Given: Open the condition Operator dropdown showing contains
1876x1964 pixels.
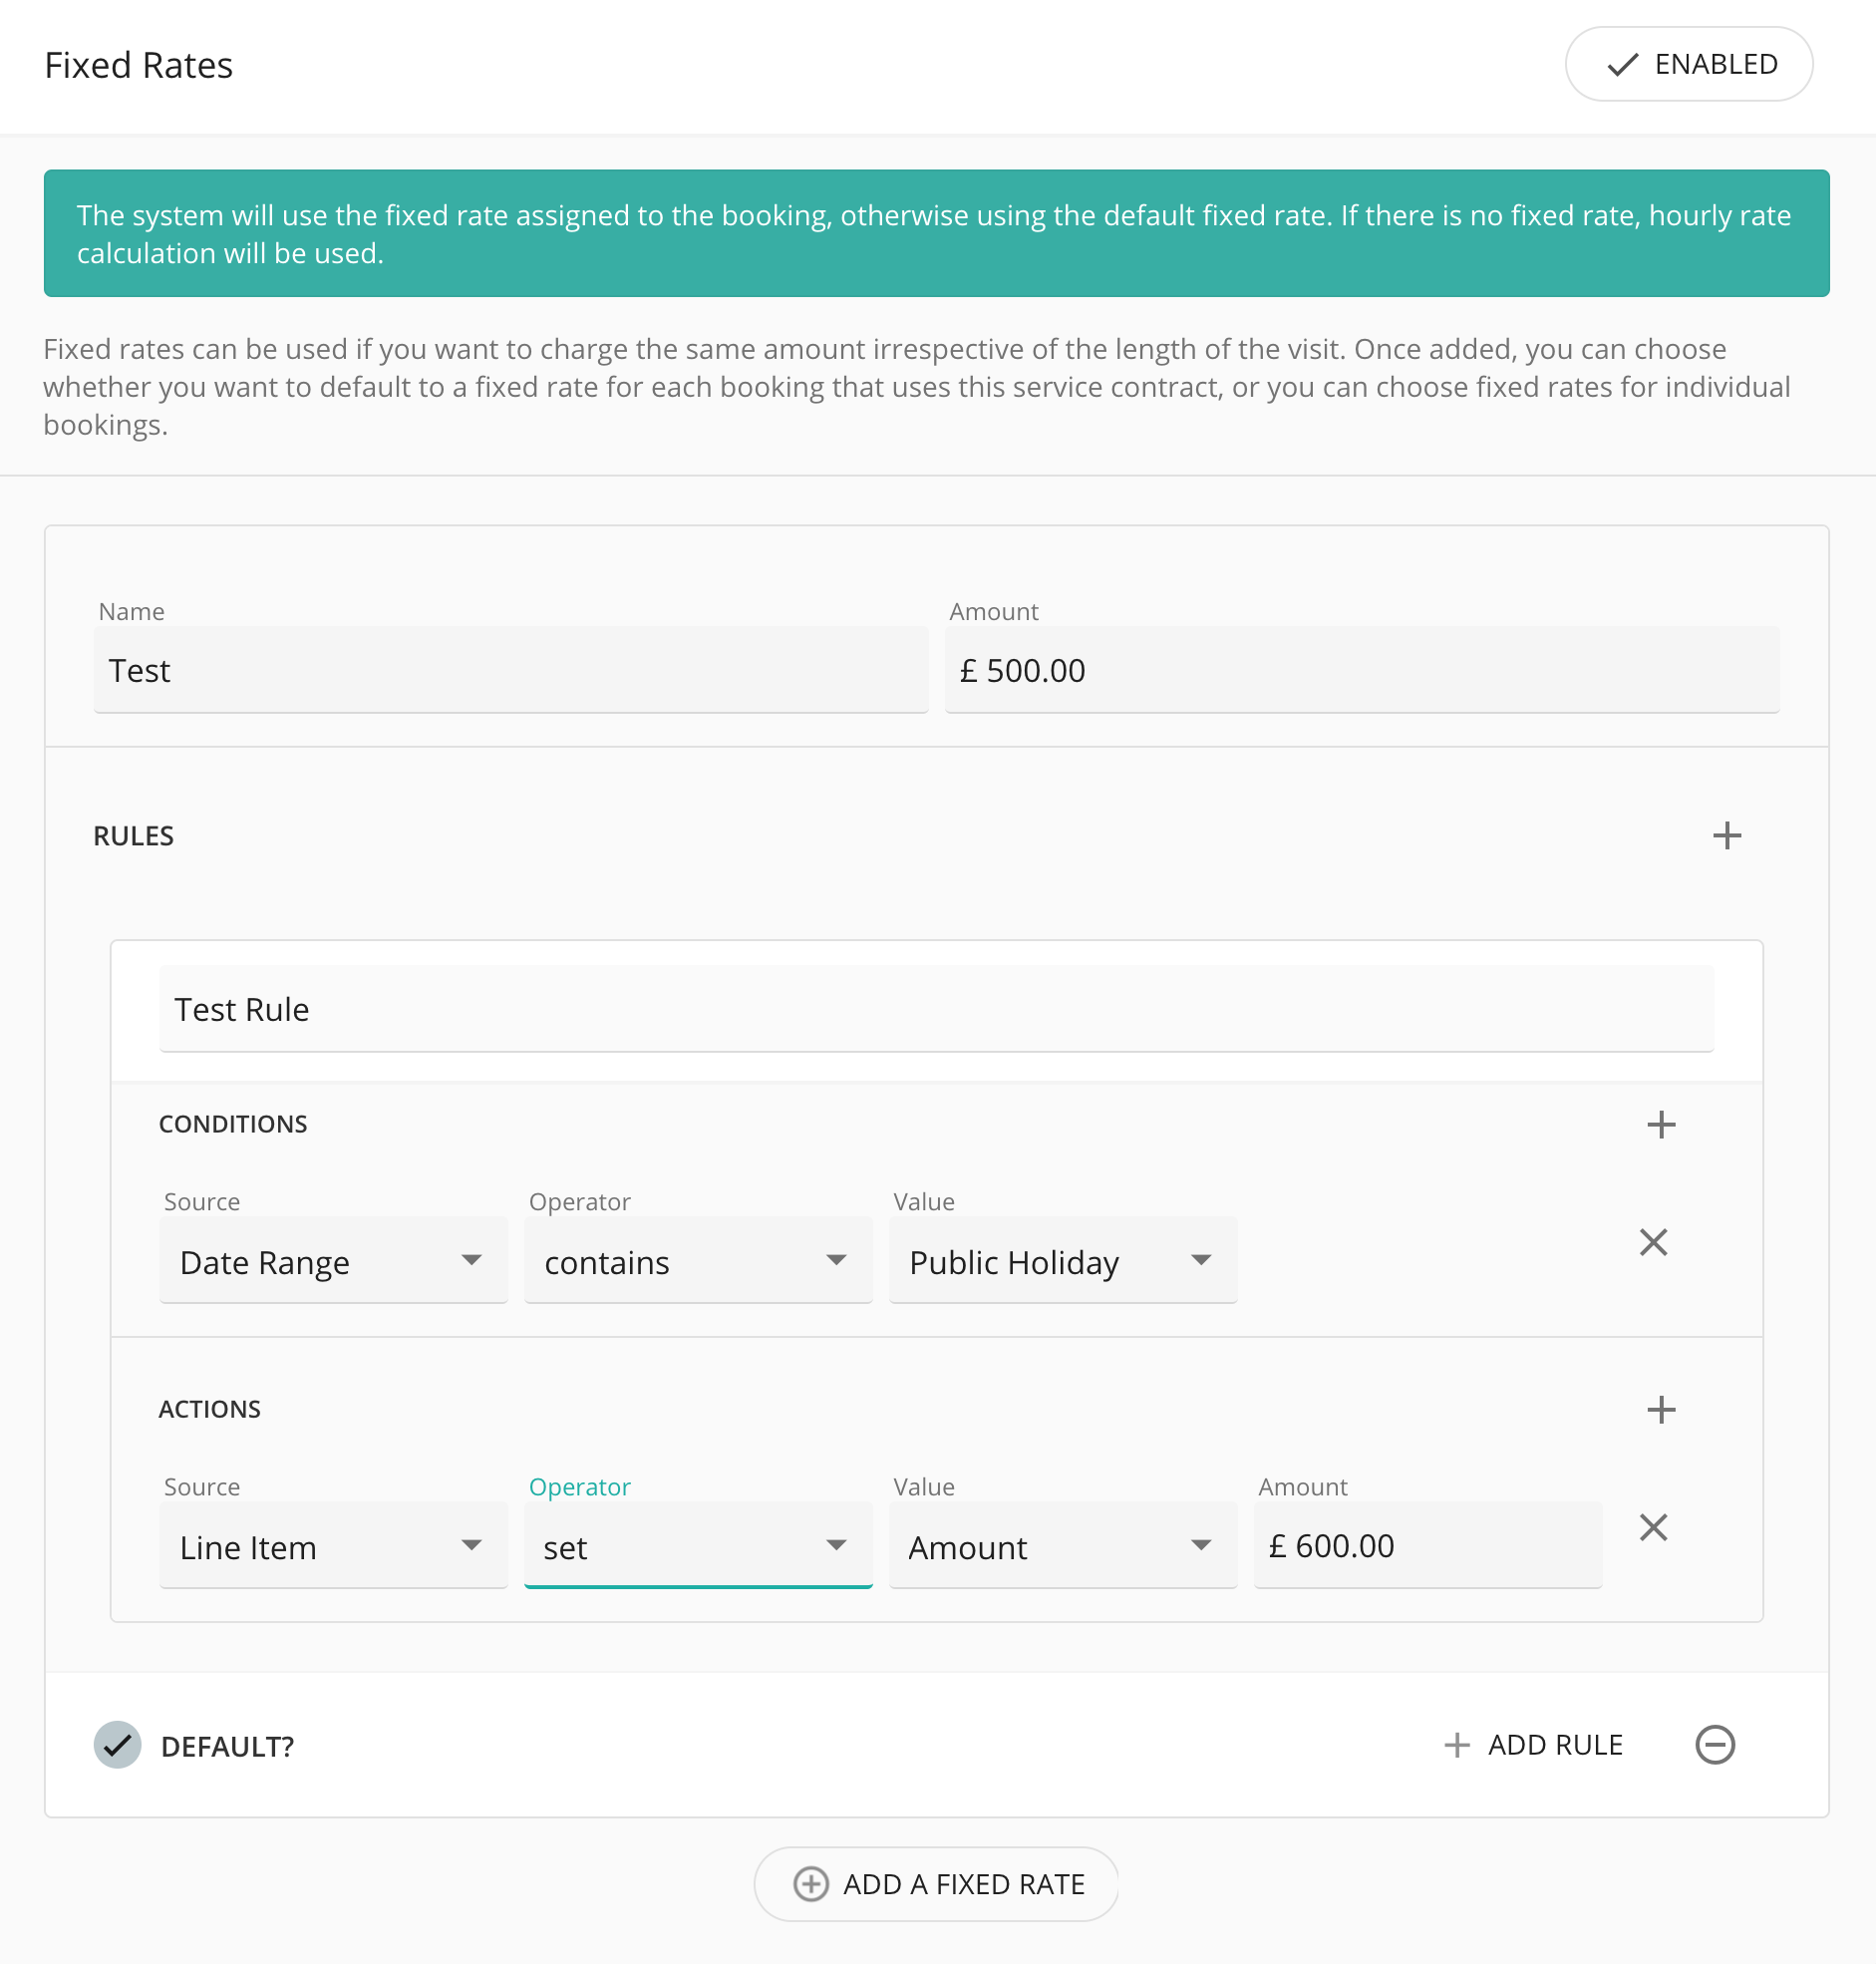Looking at the screenshot, I should [698, 1261].
